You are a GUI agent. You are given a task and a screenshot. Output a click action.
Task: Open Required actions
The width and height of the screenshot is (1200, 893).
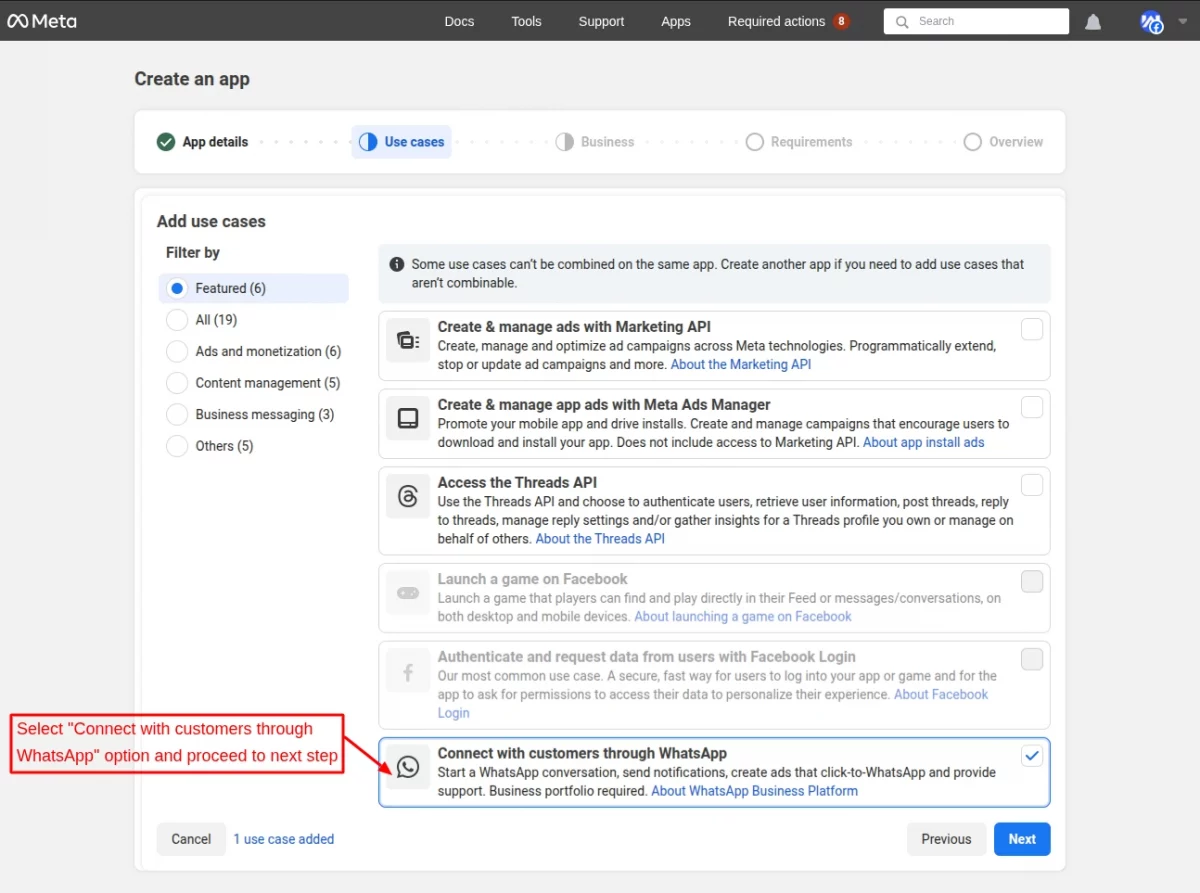click(776, 21)
